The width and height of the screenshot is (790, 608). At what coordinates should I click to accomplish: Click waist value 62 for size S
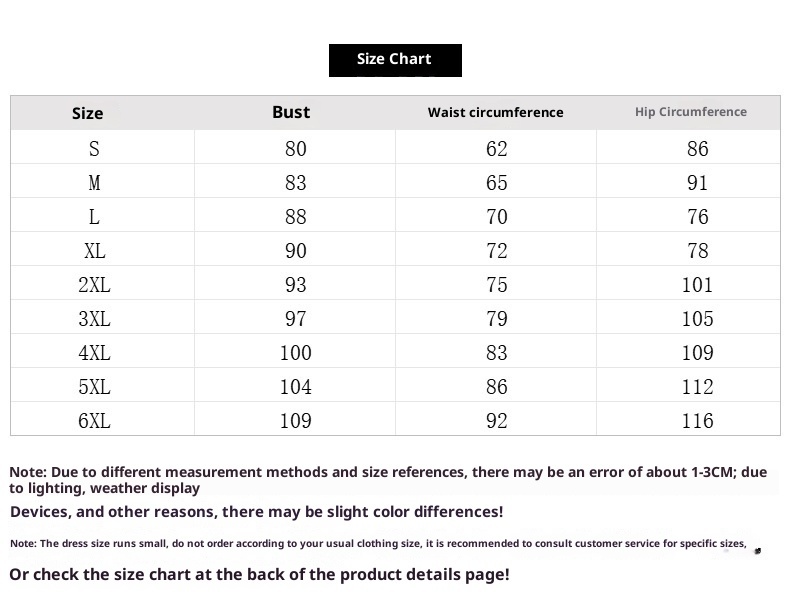click(496, 149)
